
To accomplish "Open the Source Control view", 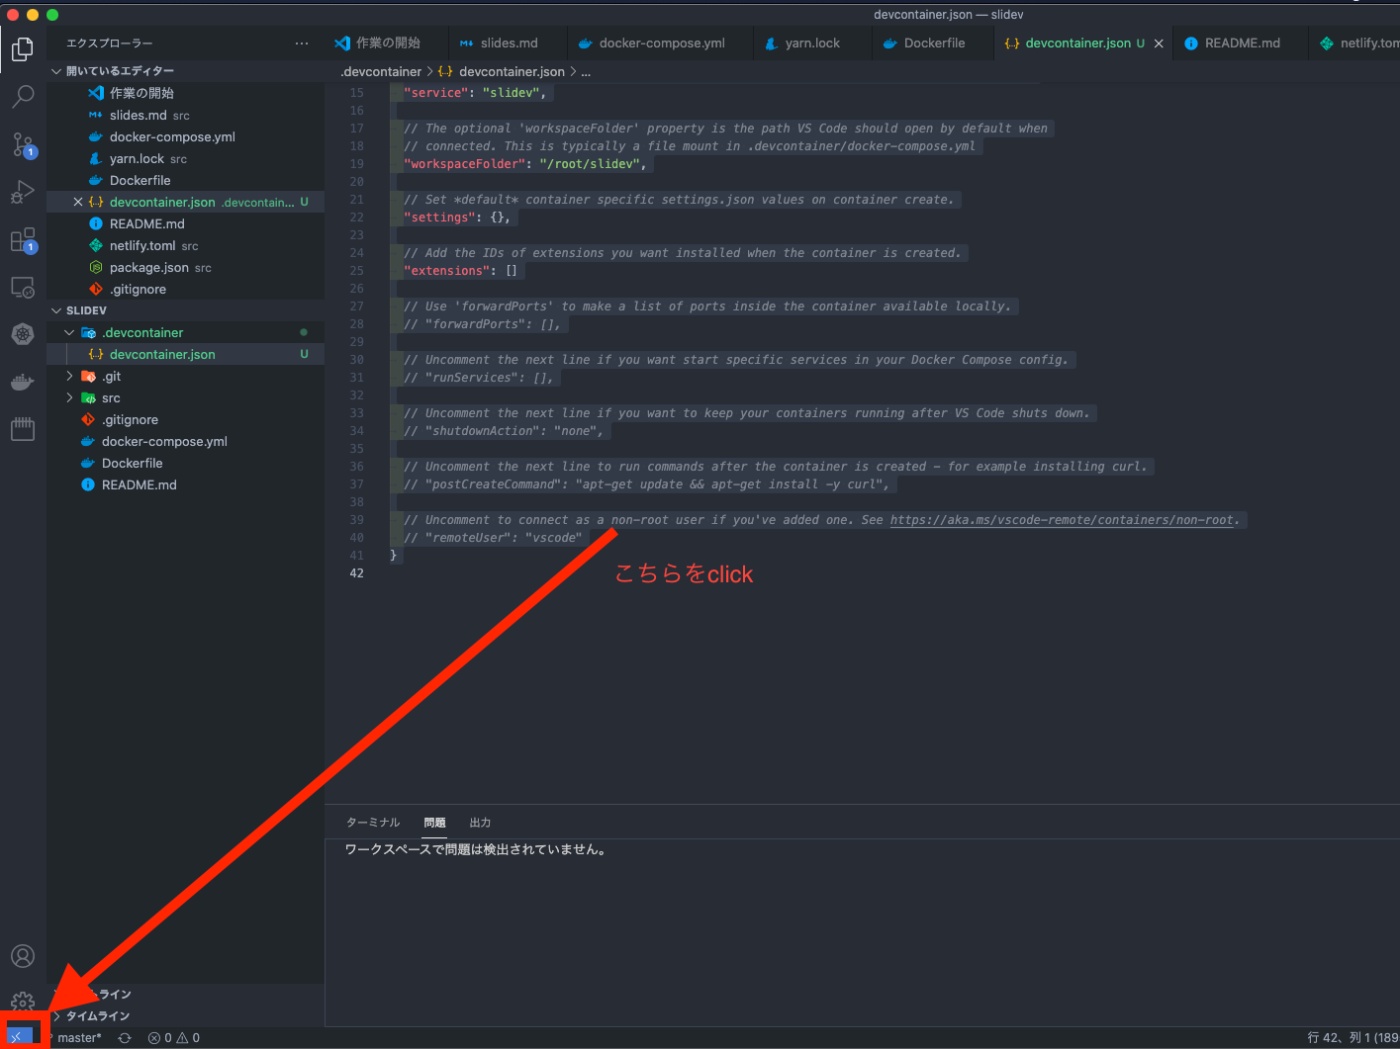I will pyautogui.click(x=22, y=143).
